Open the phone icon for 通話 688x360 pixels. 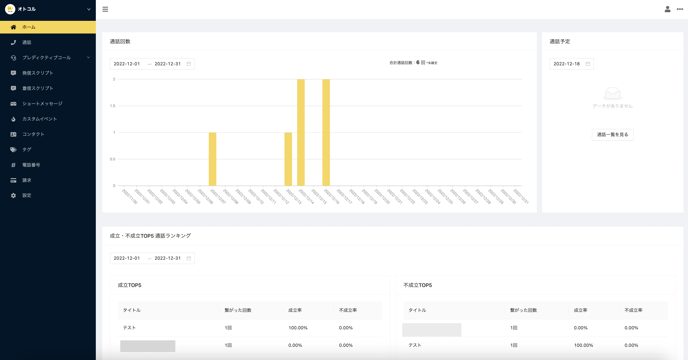(13, 43)
